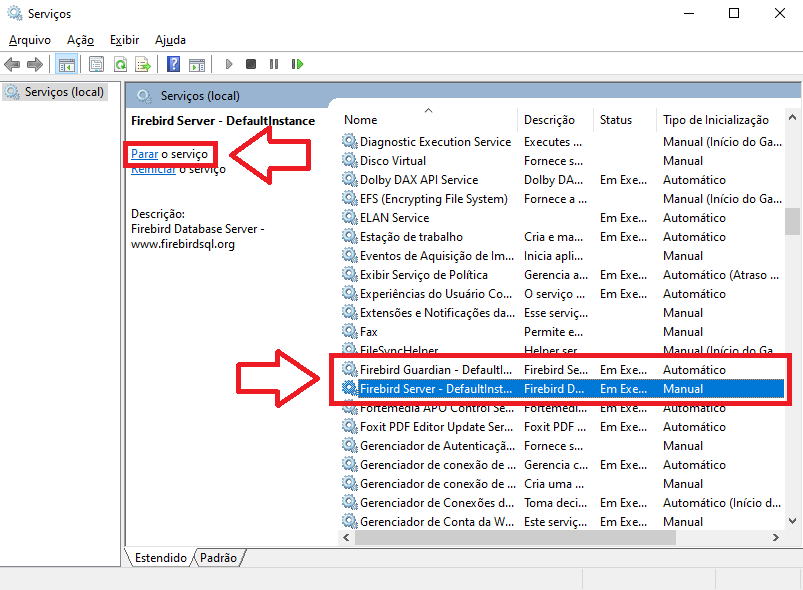Click the Refresh toolbar icon
803x590 pixels.
[x=120, y=64]
